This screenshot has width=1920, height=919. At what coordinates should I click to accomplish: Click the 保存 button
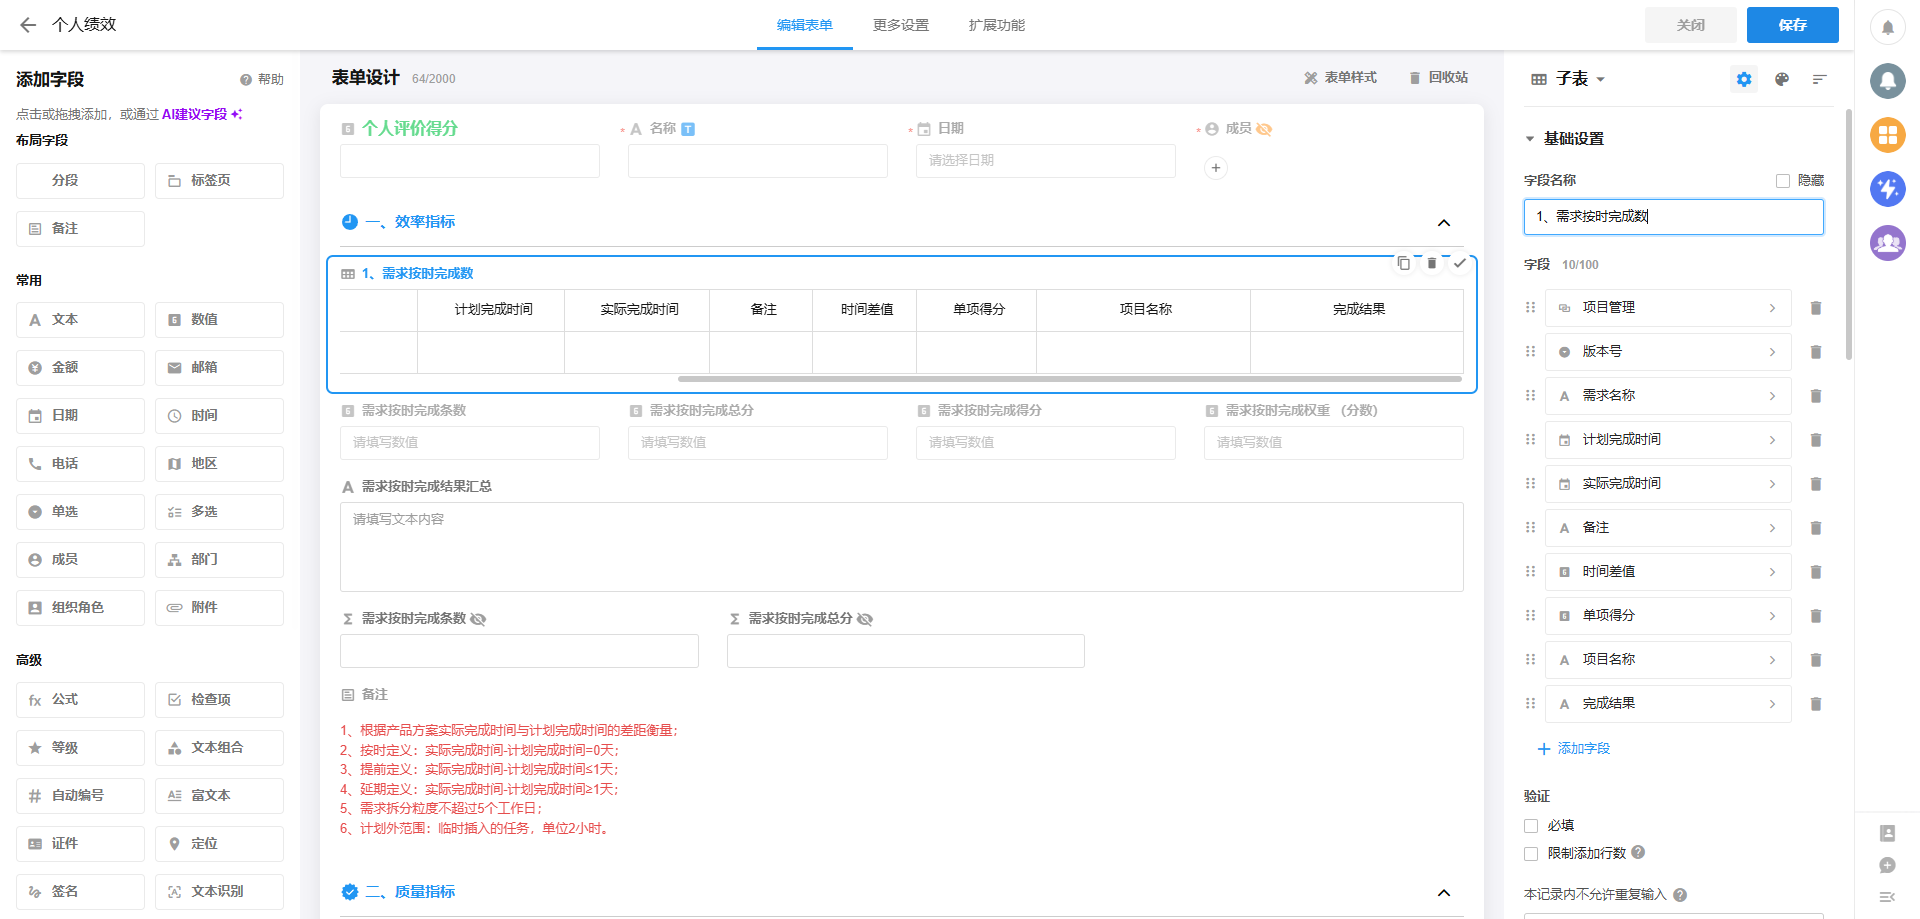1792,25
